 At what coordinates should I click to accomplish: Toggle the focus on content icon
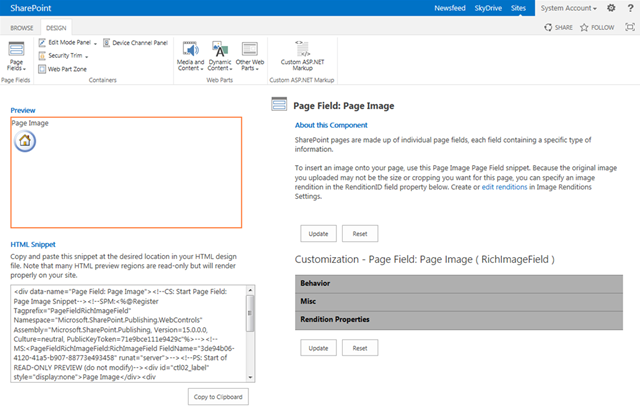pos(630,27)
